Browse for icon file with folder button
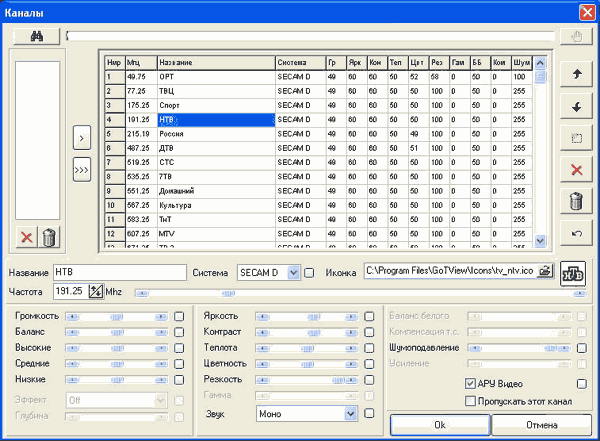Screen dimensions: 600x441 pos(545,271)
